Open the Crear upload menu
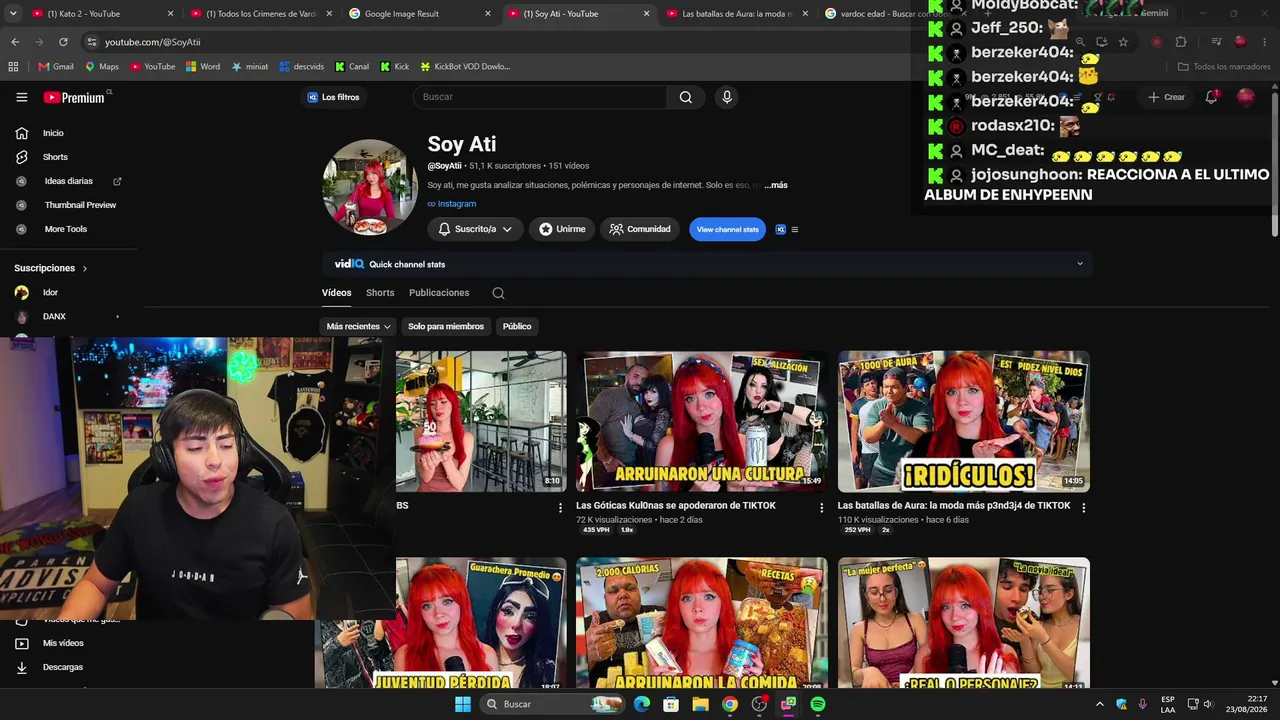 point(1166,97)
